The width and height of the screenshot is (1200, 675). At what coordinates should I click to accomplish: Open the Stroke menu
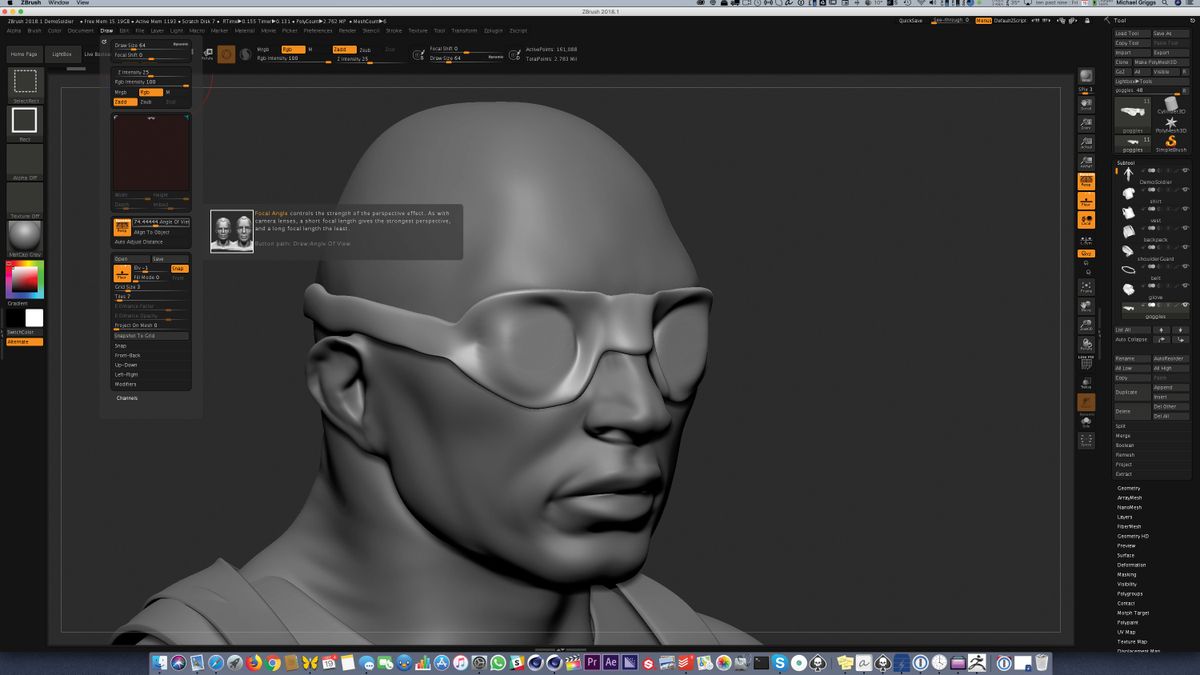click(x=393, y=30)
